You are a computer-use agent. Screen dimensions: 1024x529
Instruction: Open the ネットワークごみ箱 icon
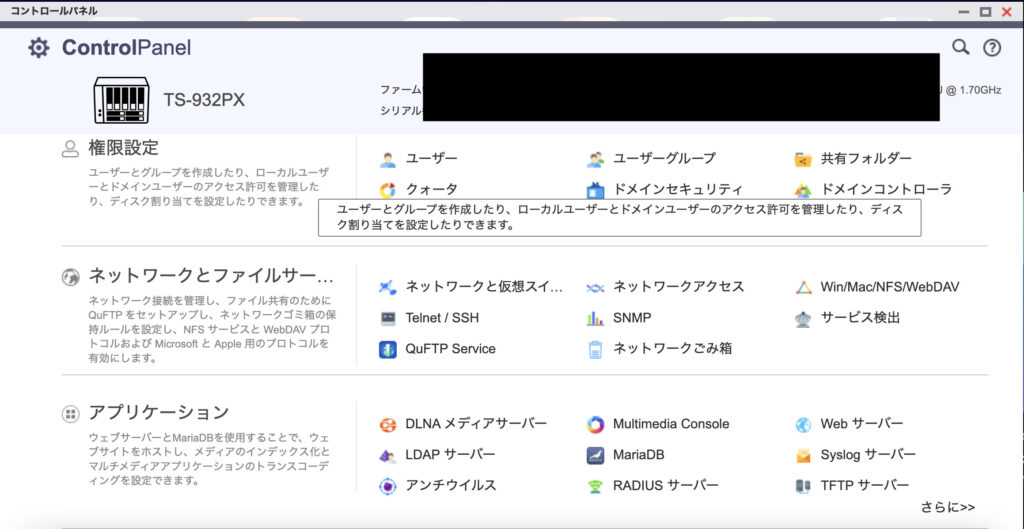(x=595, y=349)
